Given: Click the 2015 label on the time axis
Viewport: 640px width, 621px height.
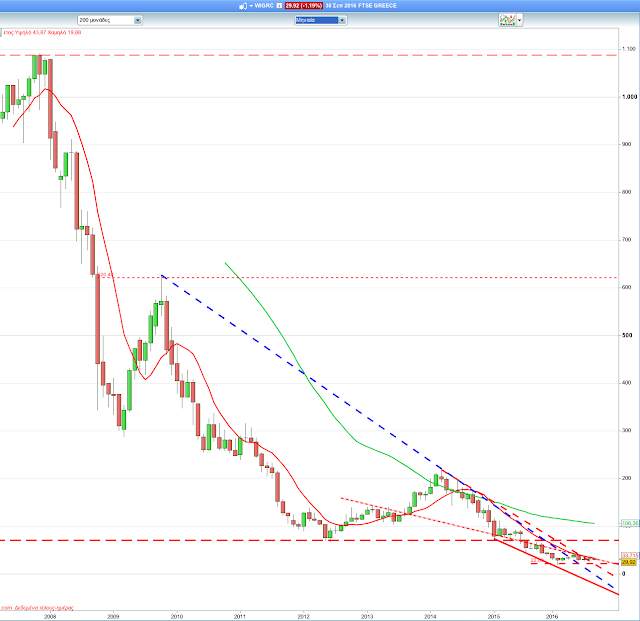Looking at the screenshot, I should tap(494, 617).
